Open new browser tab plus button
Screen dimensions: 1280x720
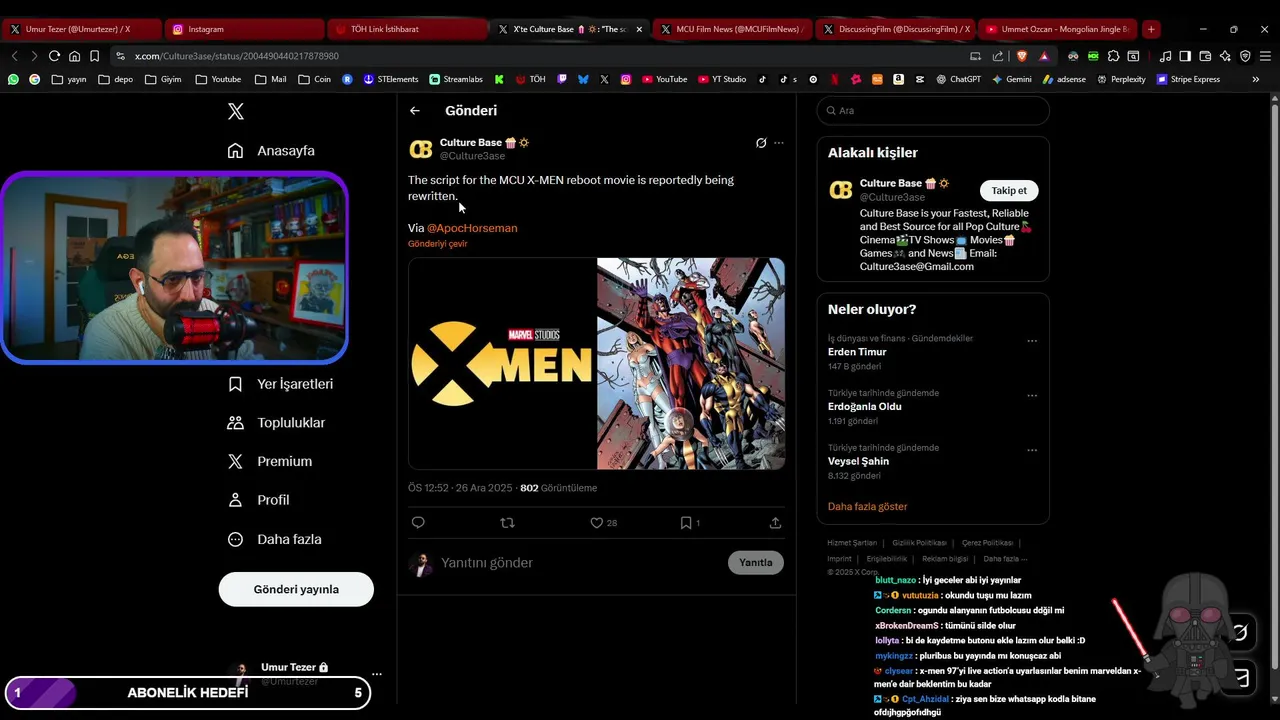[x=1151, y=29]
